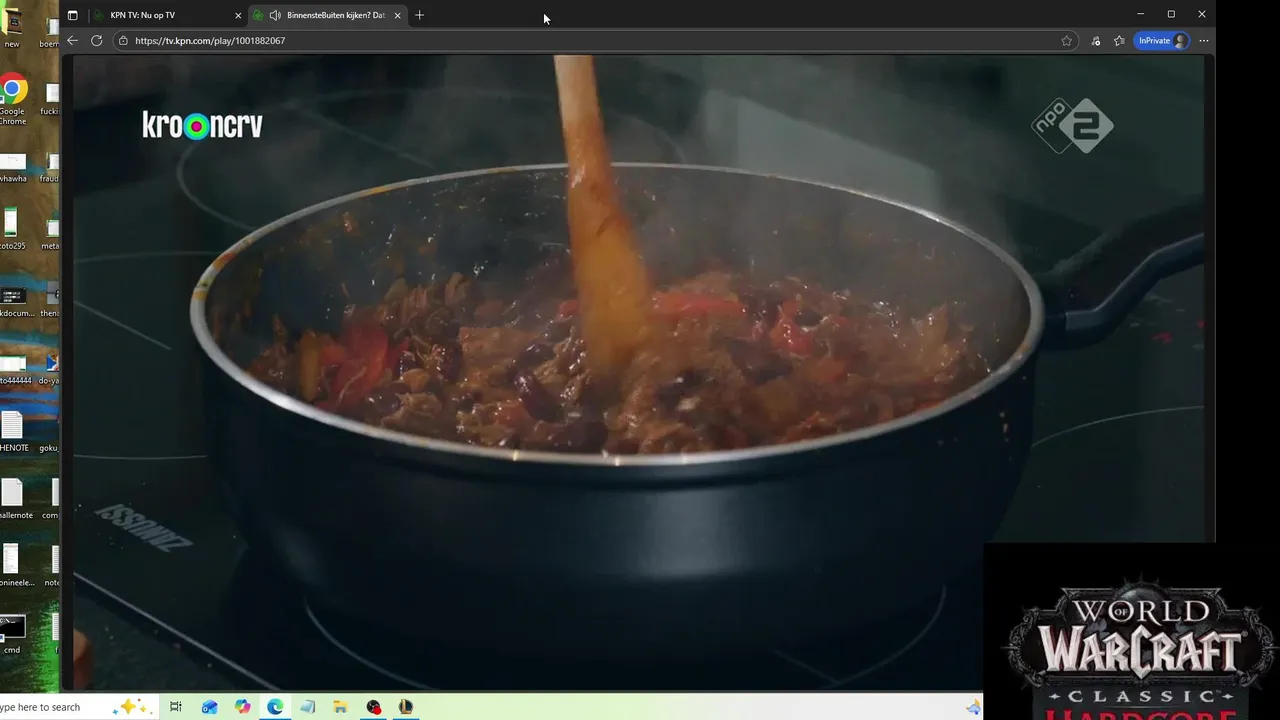Close the KPN TV: Nu op TV tab
The width and height of the screenshot is (1280, 720).
(x=238, y=15)
